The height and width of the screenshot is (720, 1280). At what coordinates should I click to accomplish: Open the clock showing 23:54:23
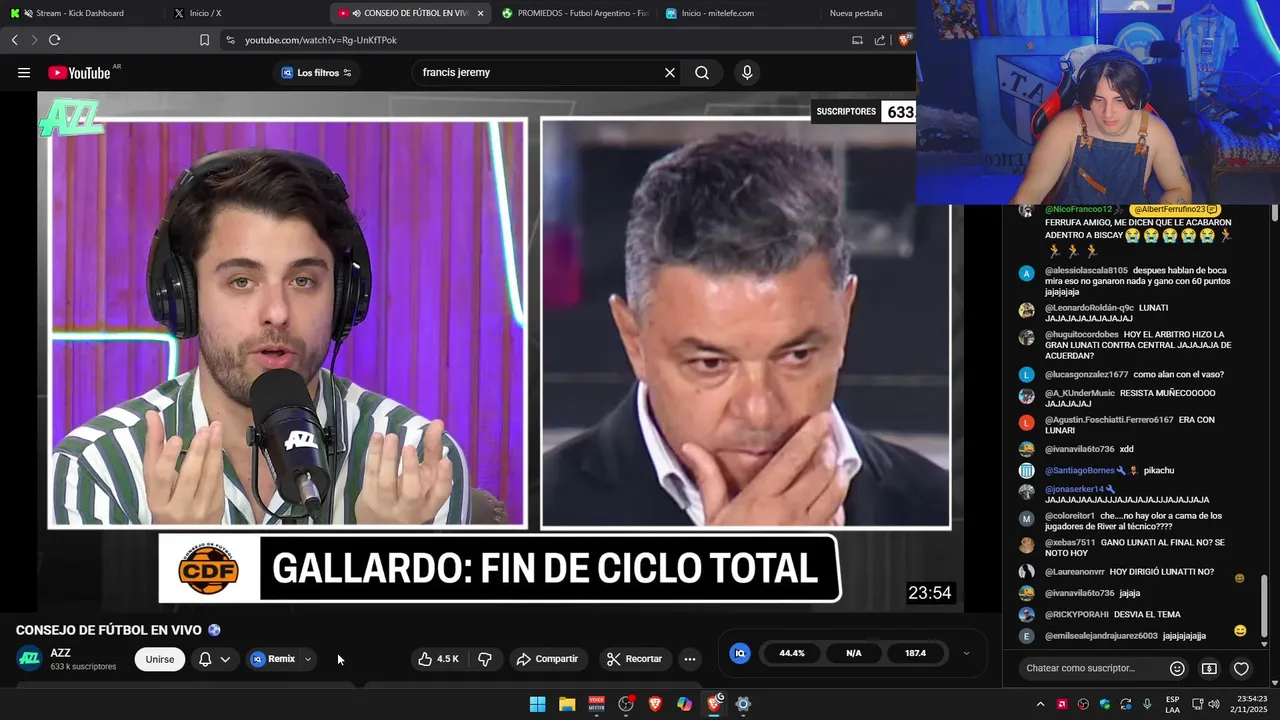click(x=1251, y=704)
